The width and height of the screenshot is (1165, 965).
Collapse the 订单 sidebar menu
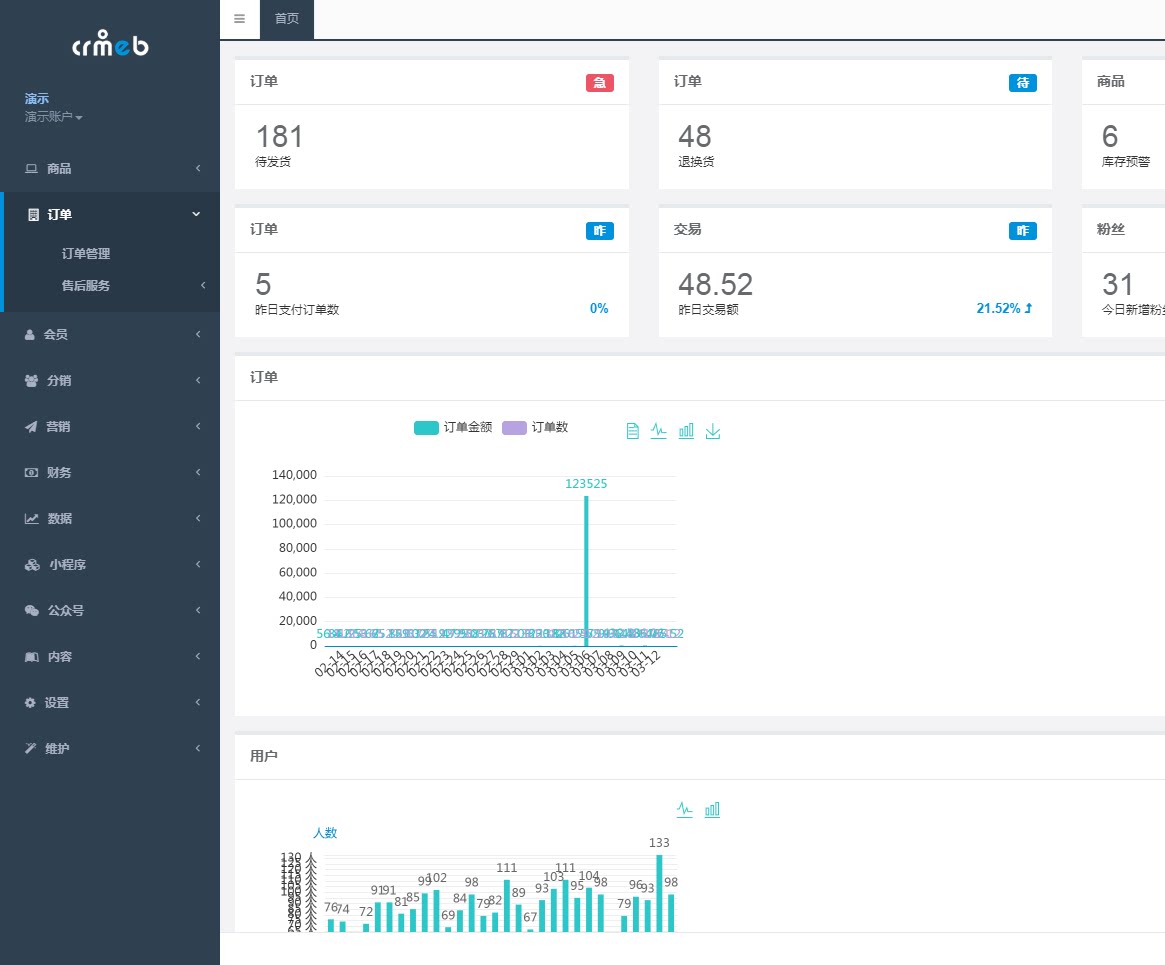110,215
